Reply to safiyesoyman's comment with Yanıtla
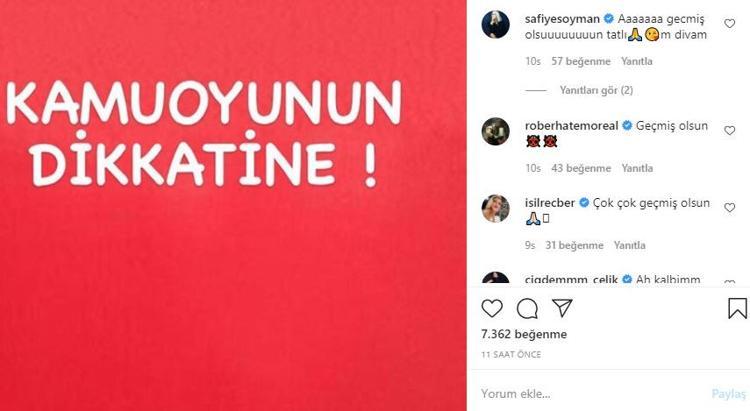The height and width of the screenshot is (411, 750). (637, 61)
